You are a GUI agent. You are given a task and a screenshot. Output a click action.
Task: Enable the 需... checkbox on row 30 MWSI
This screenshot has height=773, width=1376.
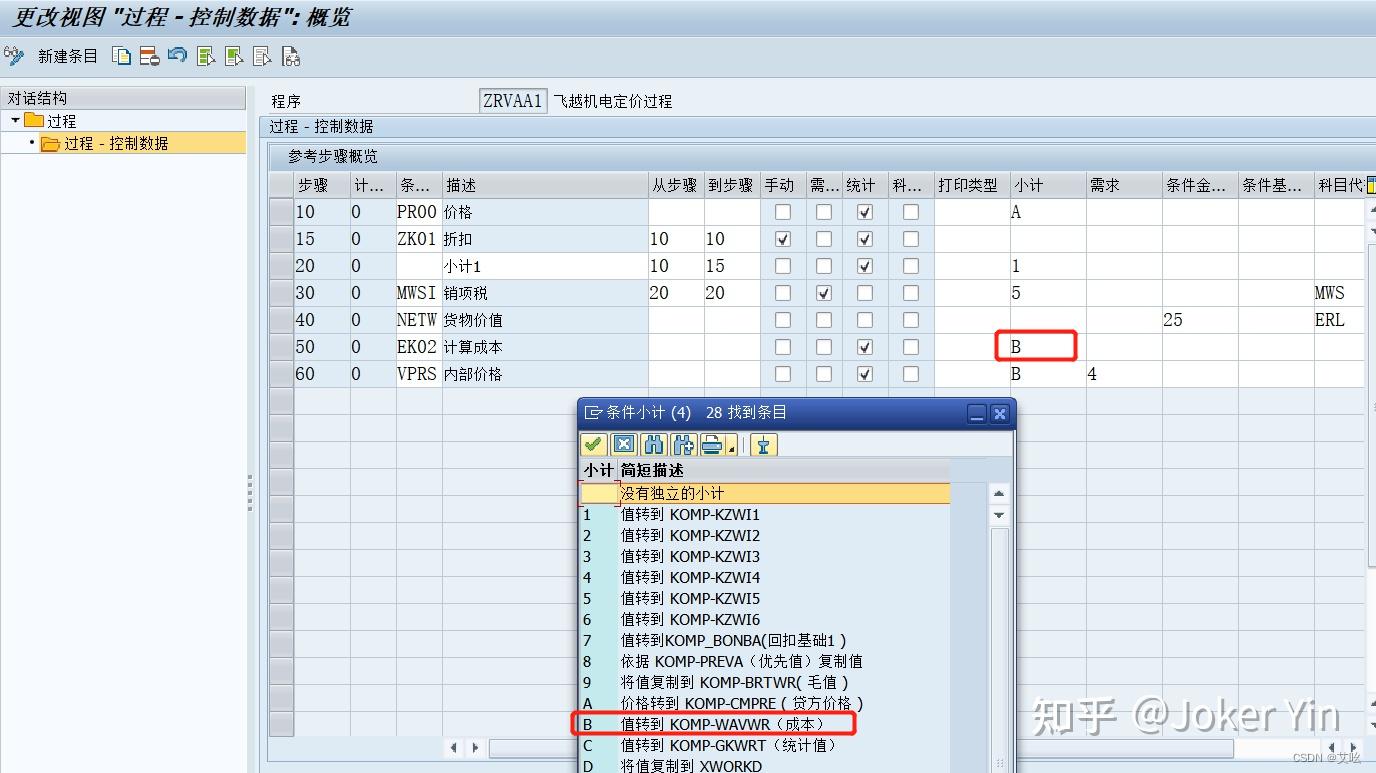[x=824, y=292]
